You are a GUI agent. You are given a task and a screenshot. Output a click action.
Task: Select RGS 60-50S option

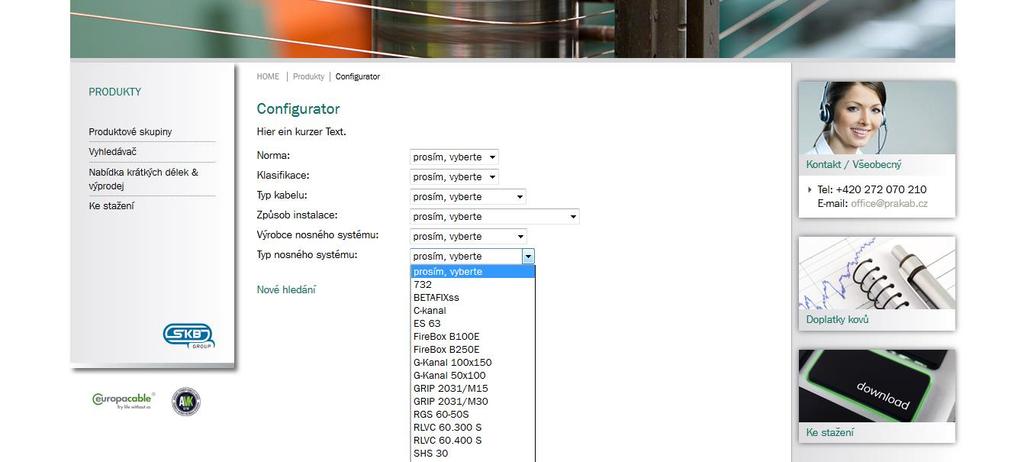tap(472, 414)
